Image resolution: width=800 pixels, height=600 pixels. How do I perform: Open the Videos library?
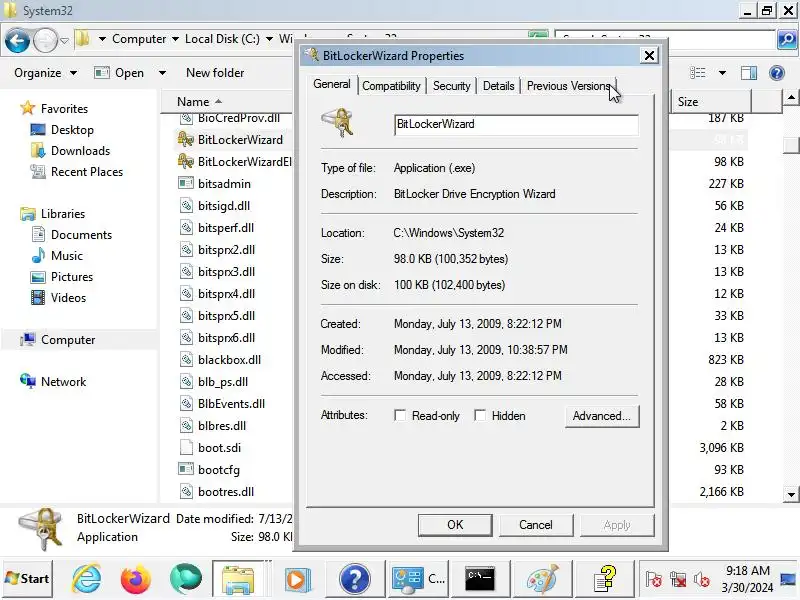pos(68,297)
